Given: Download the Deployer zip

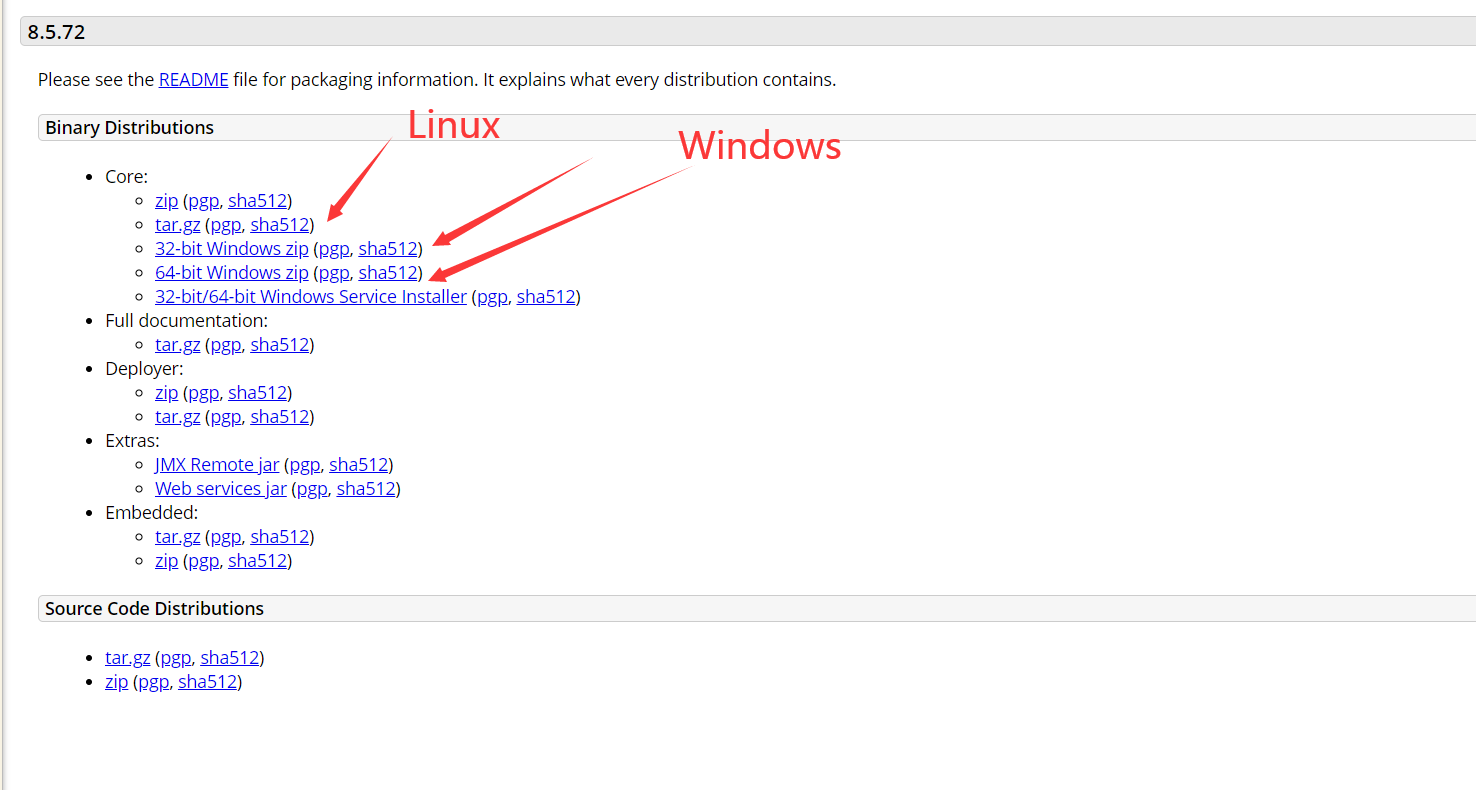Looking at the screenshot, I should click(166, 393).
